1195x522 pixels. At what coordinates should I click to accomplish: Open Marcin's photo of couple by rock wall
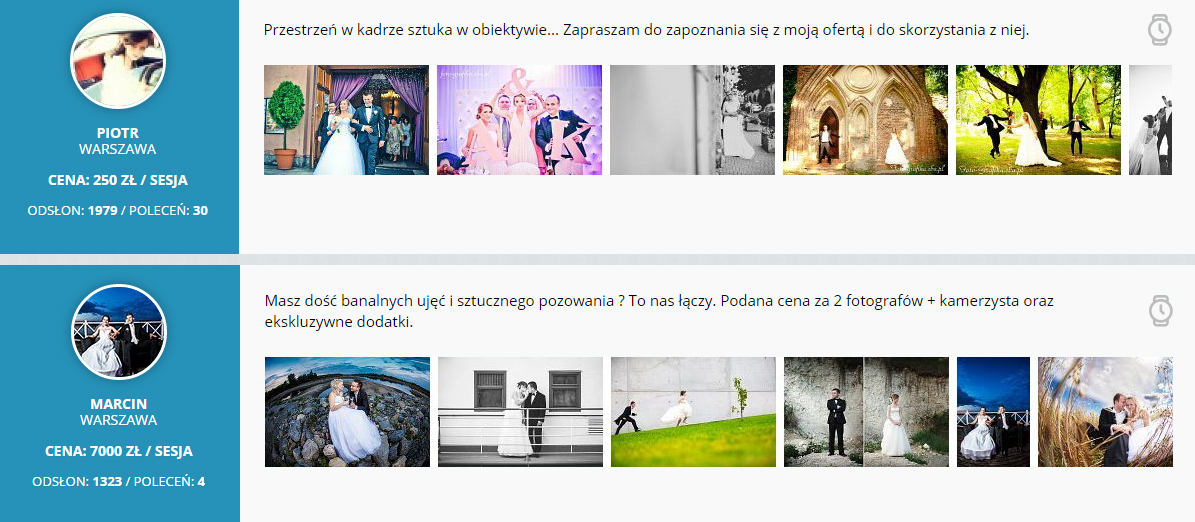866,412
